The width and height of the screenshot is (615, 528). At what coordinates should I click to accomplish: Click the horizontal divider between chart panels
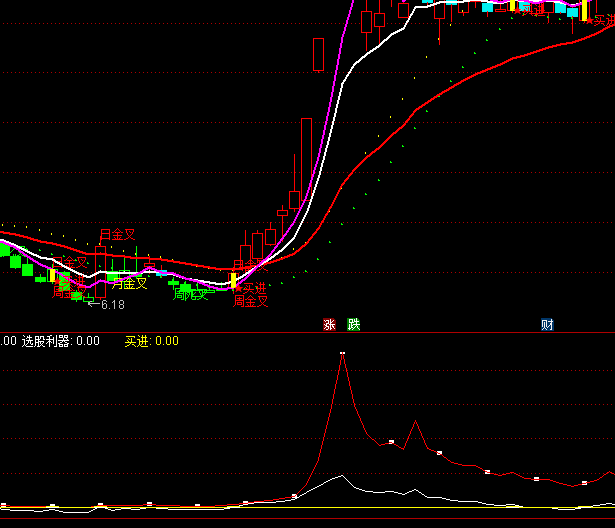[307, 332]
